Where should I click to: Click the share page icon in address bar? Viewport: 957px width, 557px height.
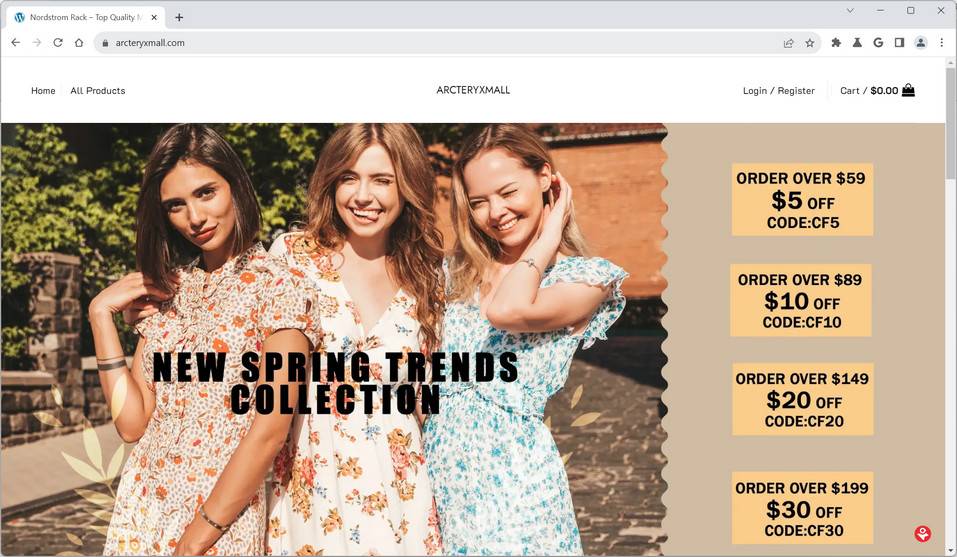(789, 43)
